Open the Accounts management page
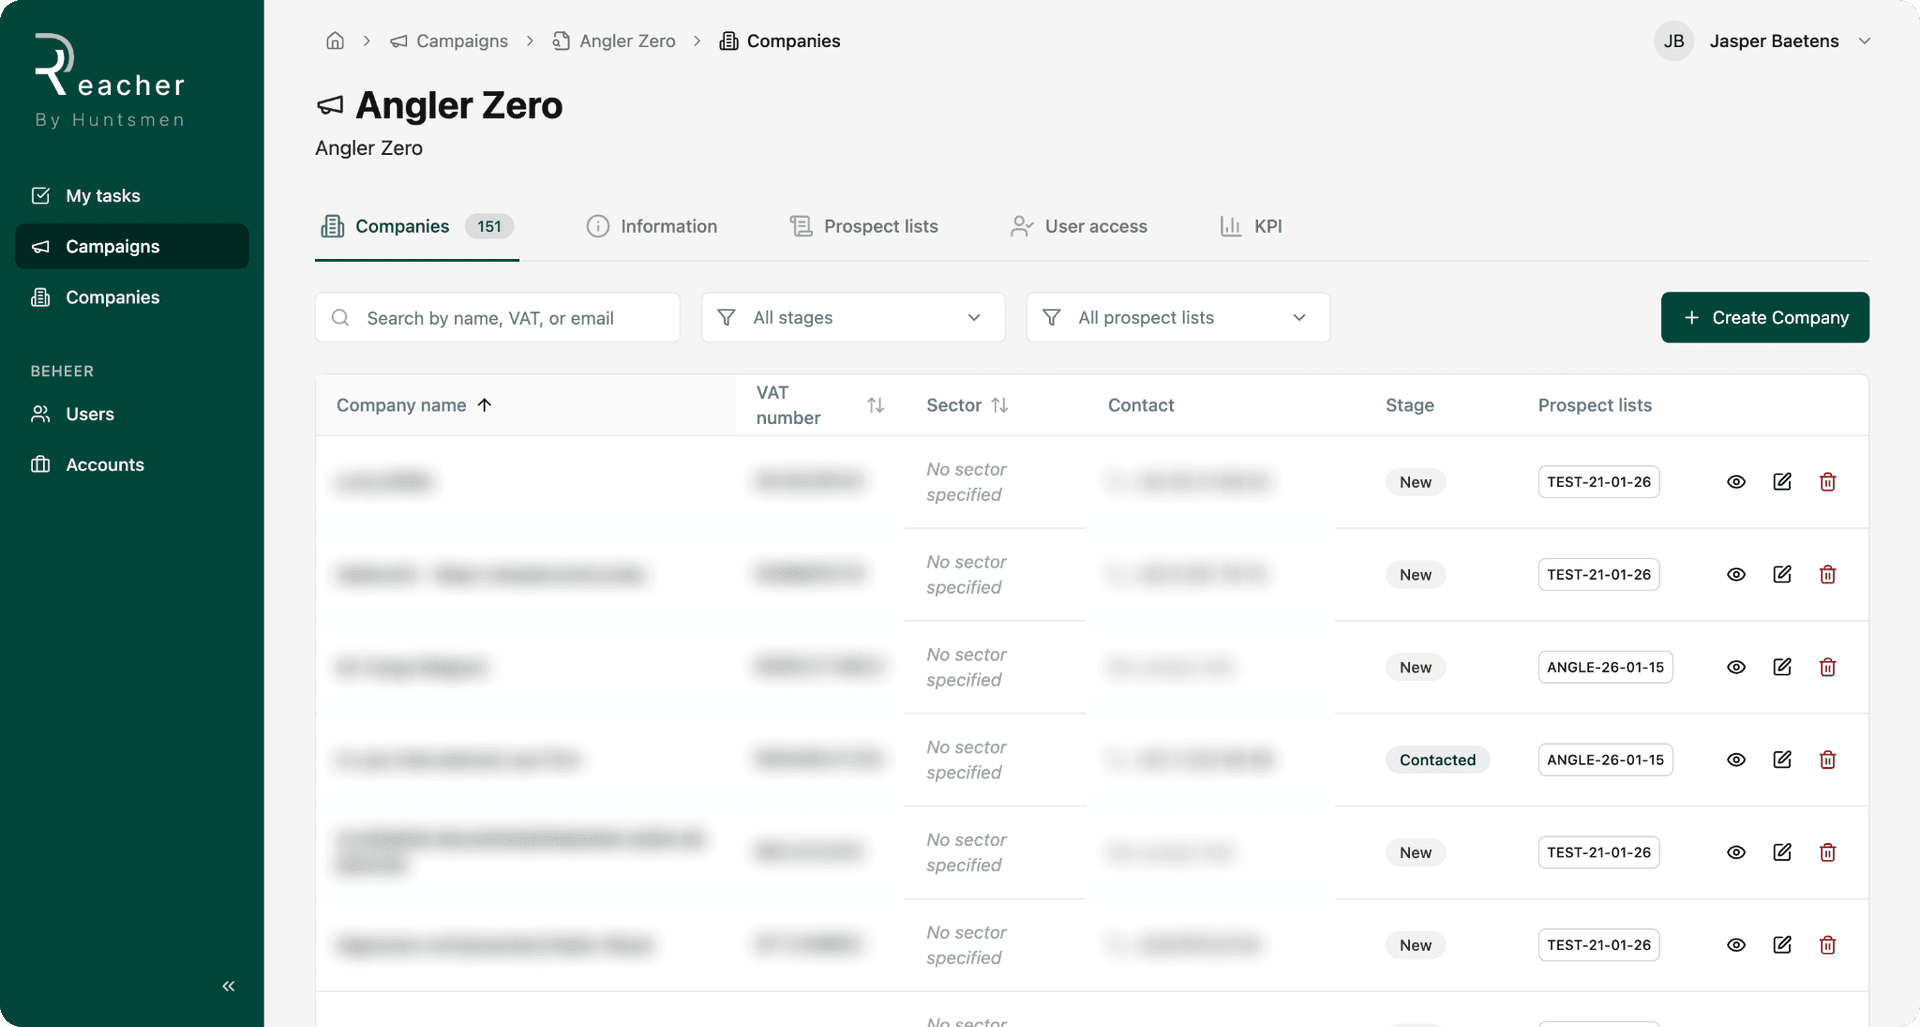The image size is (1920, 1027). pos(105,464)
